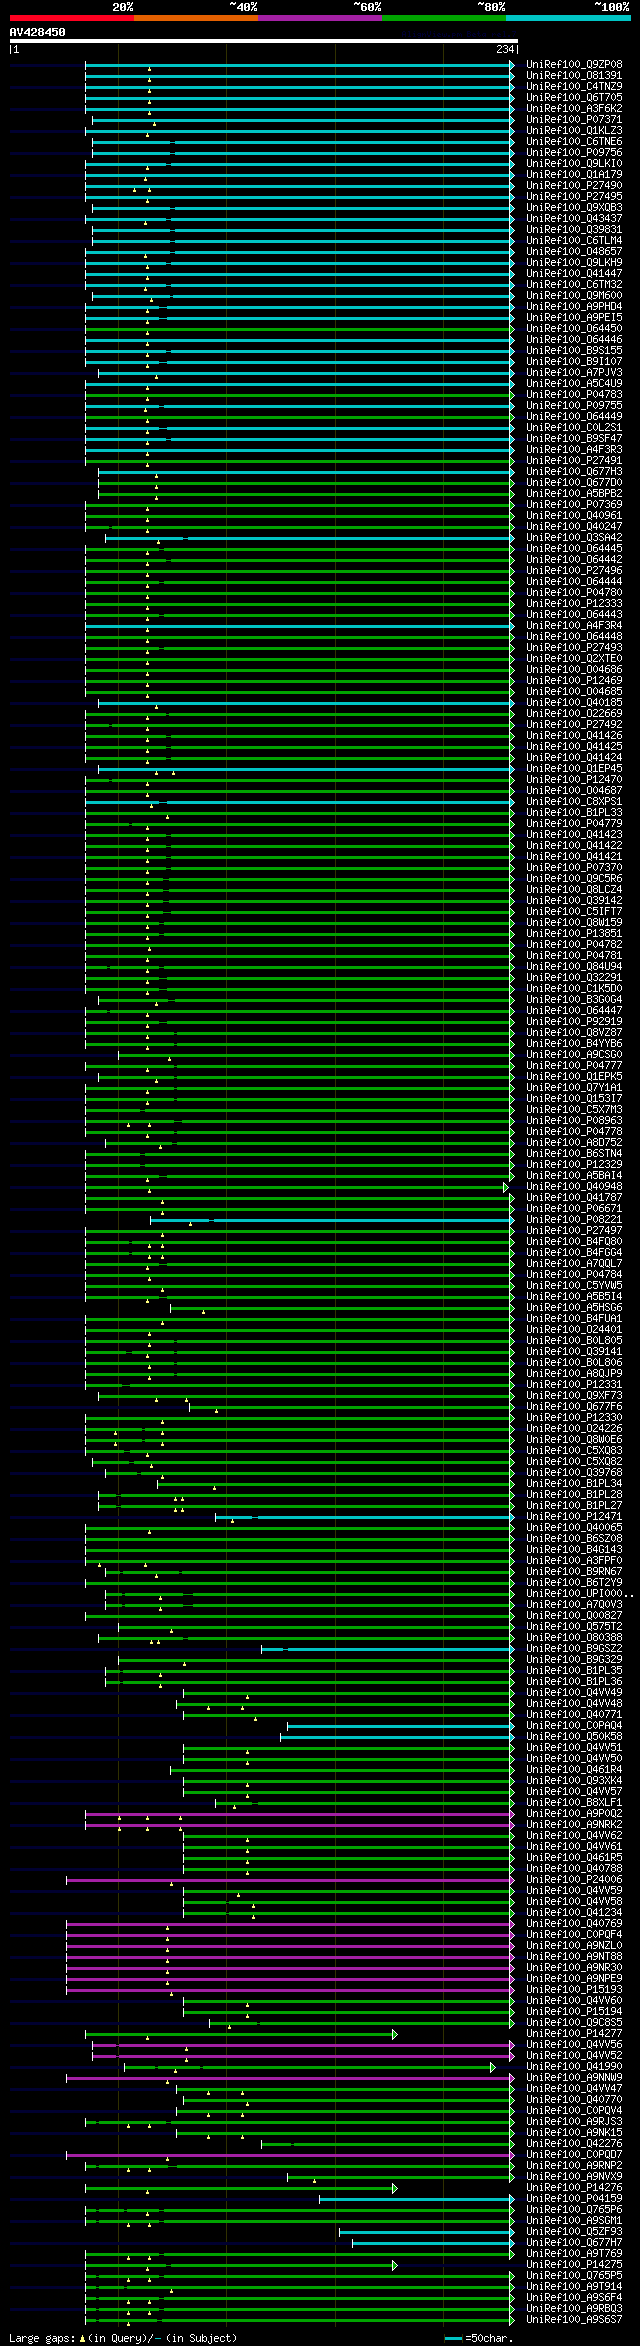Image resolution: width=640 pixels, height=2346 pixels.
Task: Select hit label UniRef100_C0PQD7
Action: point(574,2155)
